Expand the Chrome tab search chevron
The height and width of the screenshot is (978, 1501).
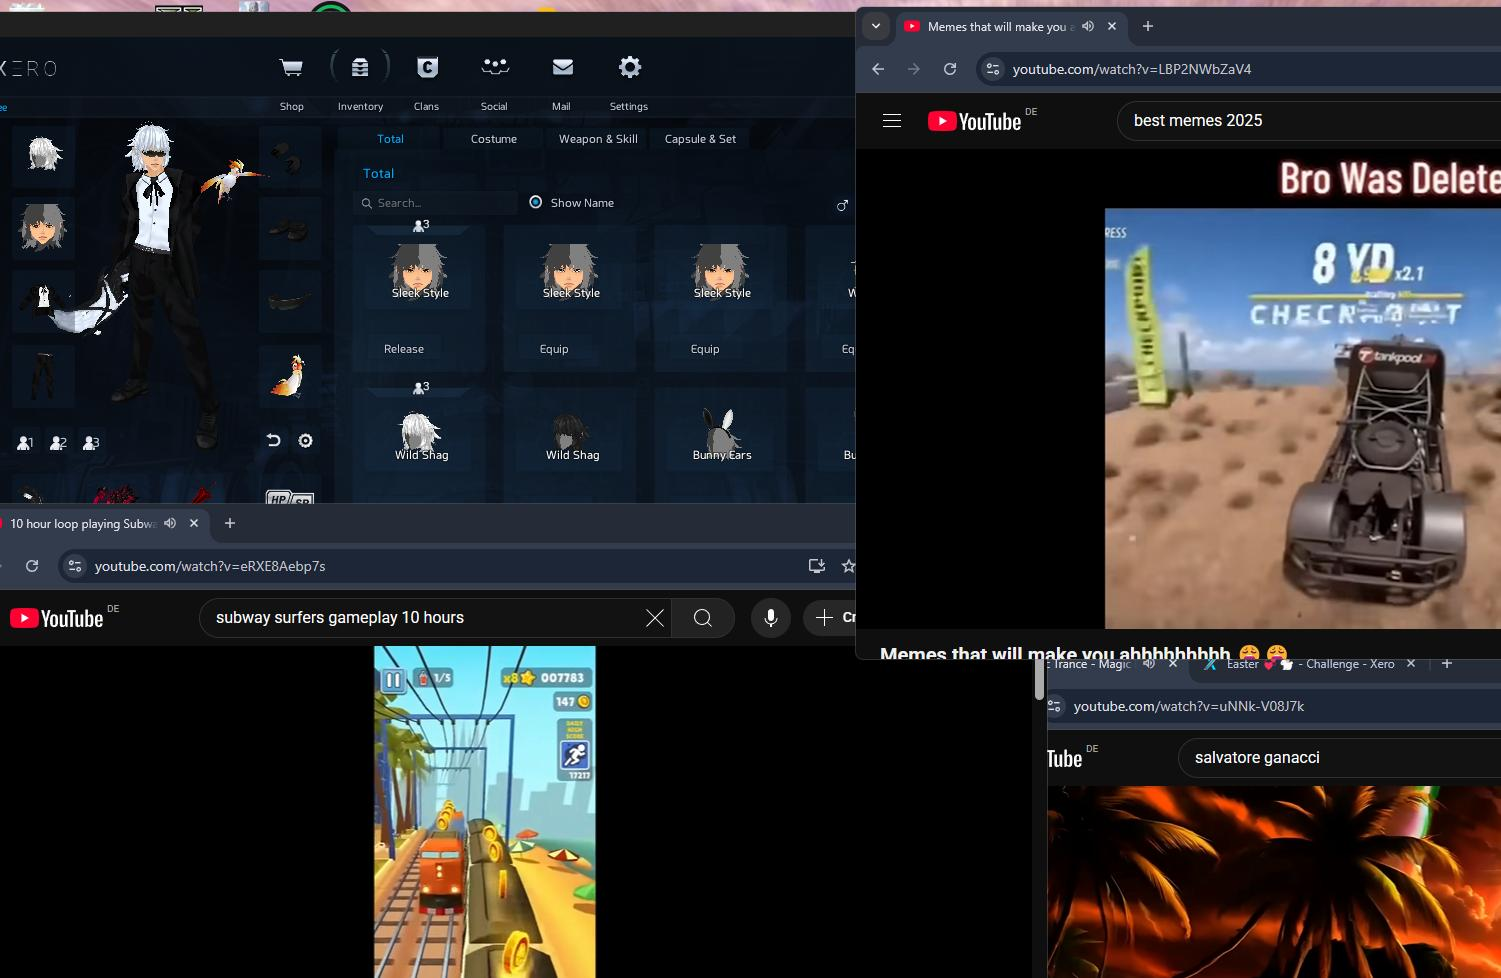876,27
